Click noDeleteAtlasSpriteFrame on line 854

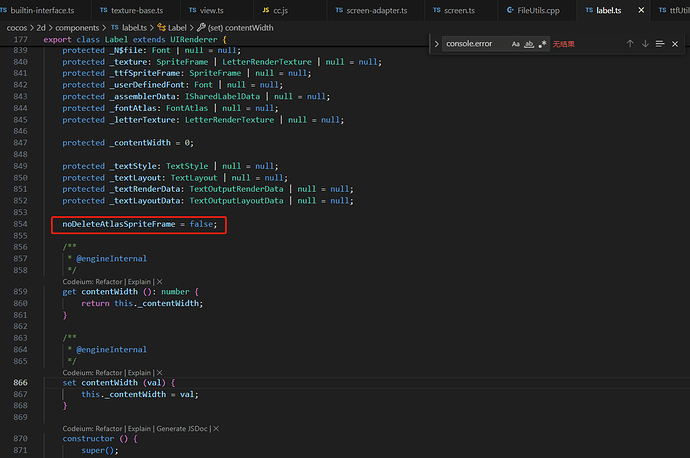point(119,224)
